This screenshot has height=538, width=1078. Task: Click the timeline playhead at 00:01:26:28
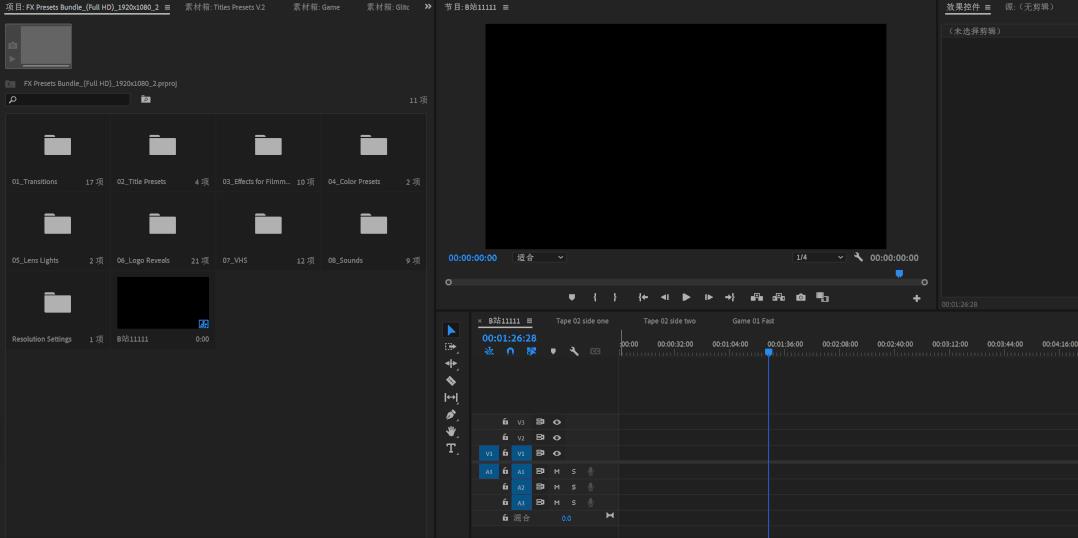point(768,351)
